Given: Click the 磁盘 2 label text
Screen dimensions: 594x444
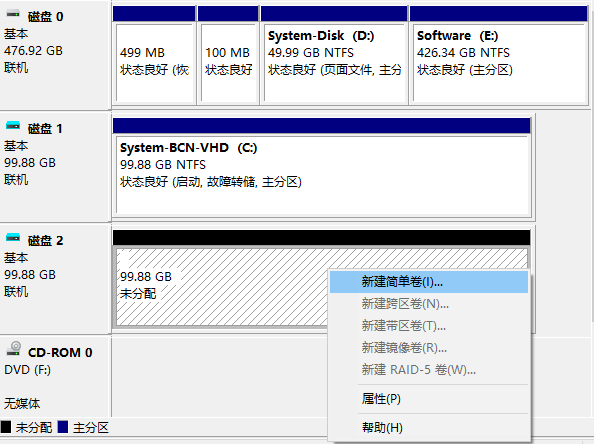Looking at the screenshot, I should (x=45, y=241).
